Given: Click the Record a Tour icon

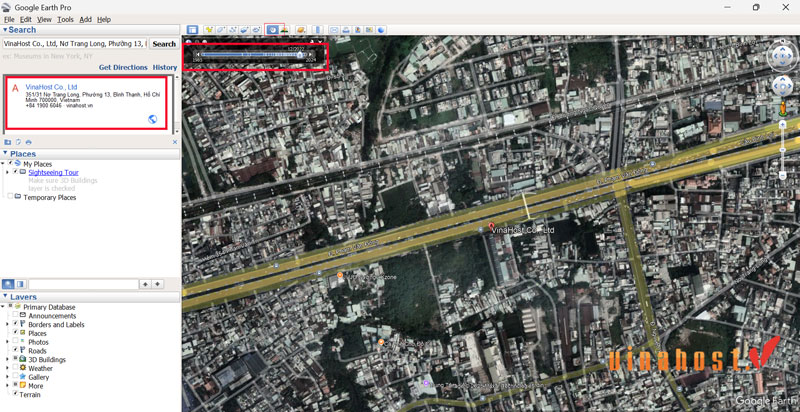Looking at the screenshot, I should [256, 30].
